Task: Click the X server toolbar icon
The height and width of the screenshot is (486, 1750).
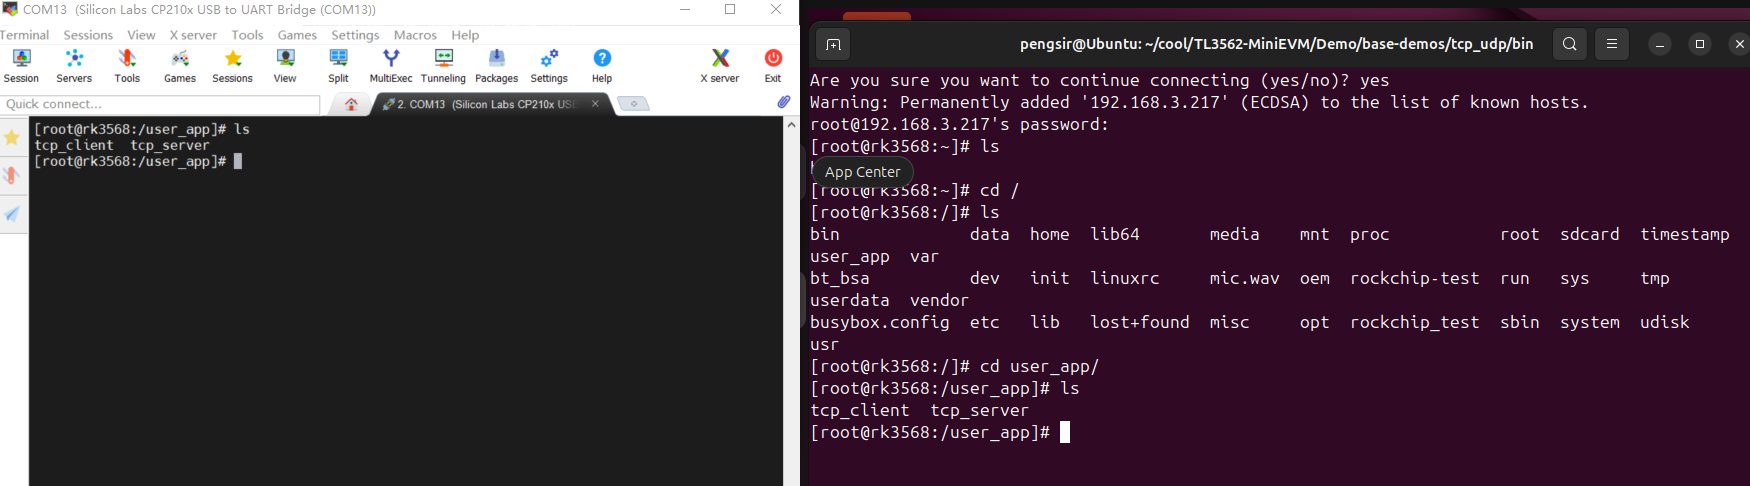Action: [720, 65]
